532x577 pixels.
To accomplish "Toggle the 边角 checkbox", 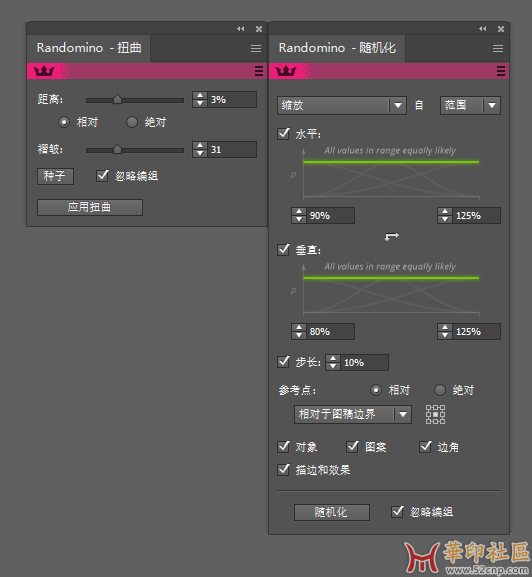I will tap(425, 447).
